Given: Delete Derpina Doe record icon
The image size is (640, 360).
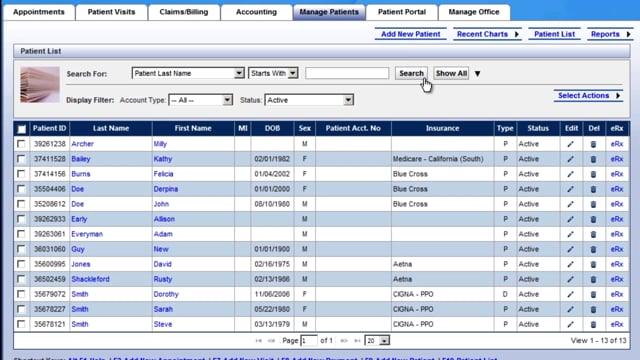Looking at the screenshot, I should 593,189.
